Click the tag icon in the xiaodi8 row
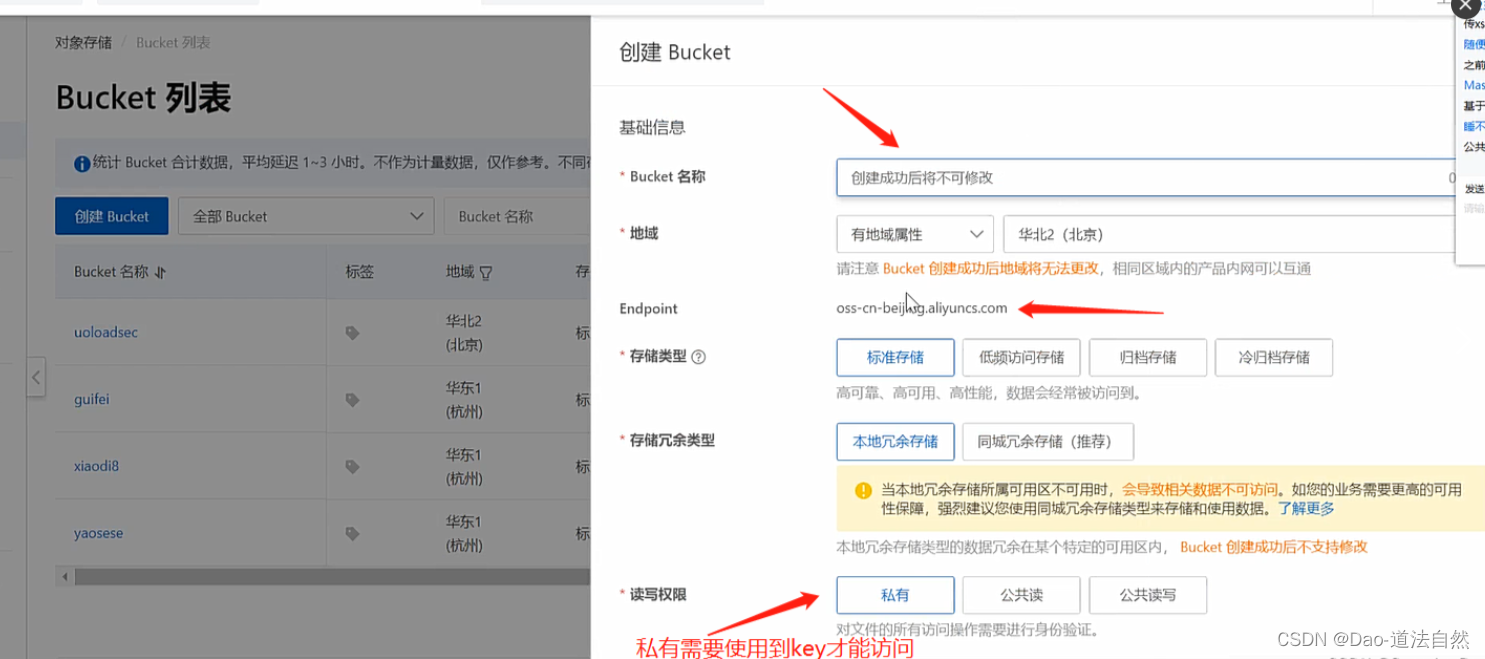 coord(352,466)
